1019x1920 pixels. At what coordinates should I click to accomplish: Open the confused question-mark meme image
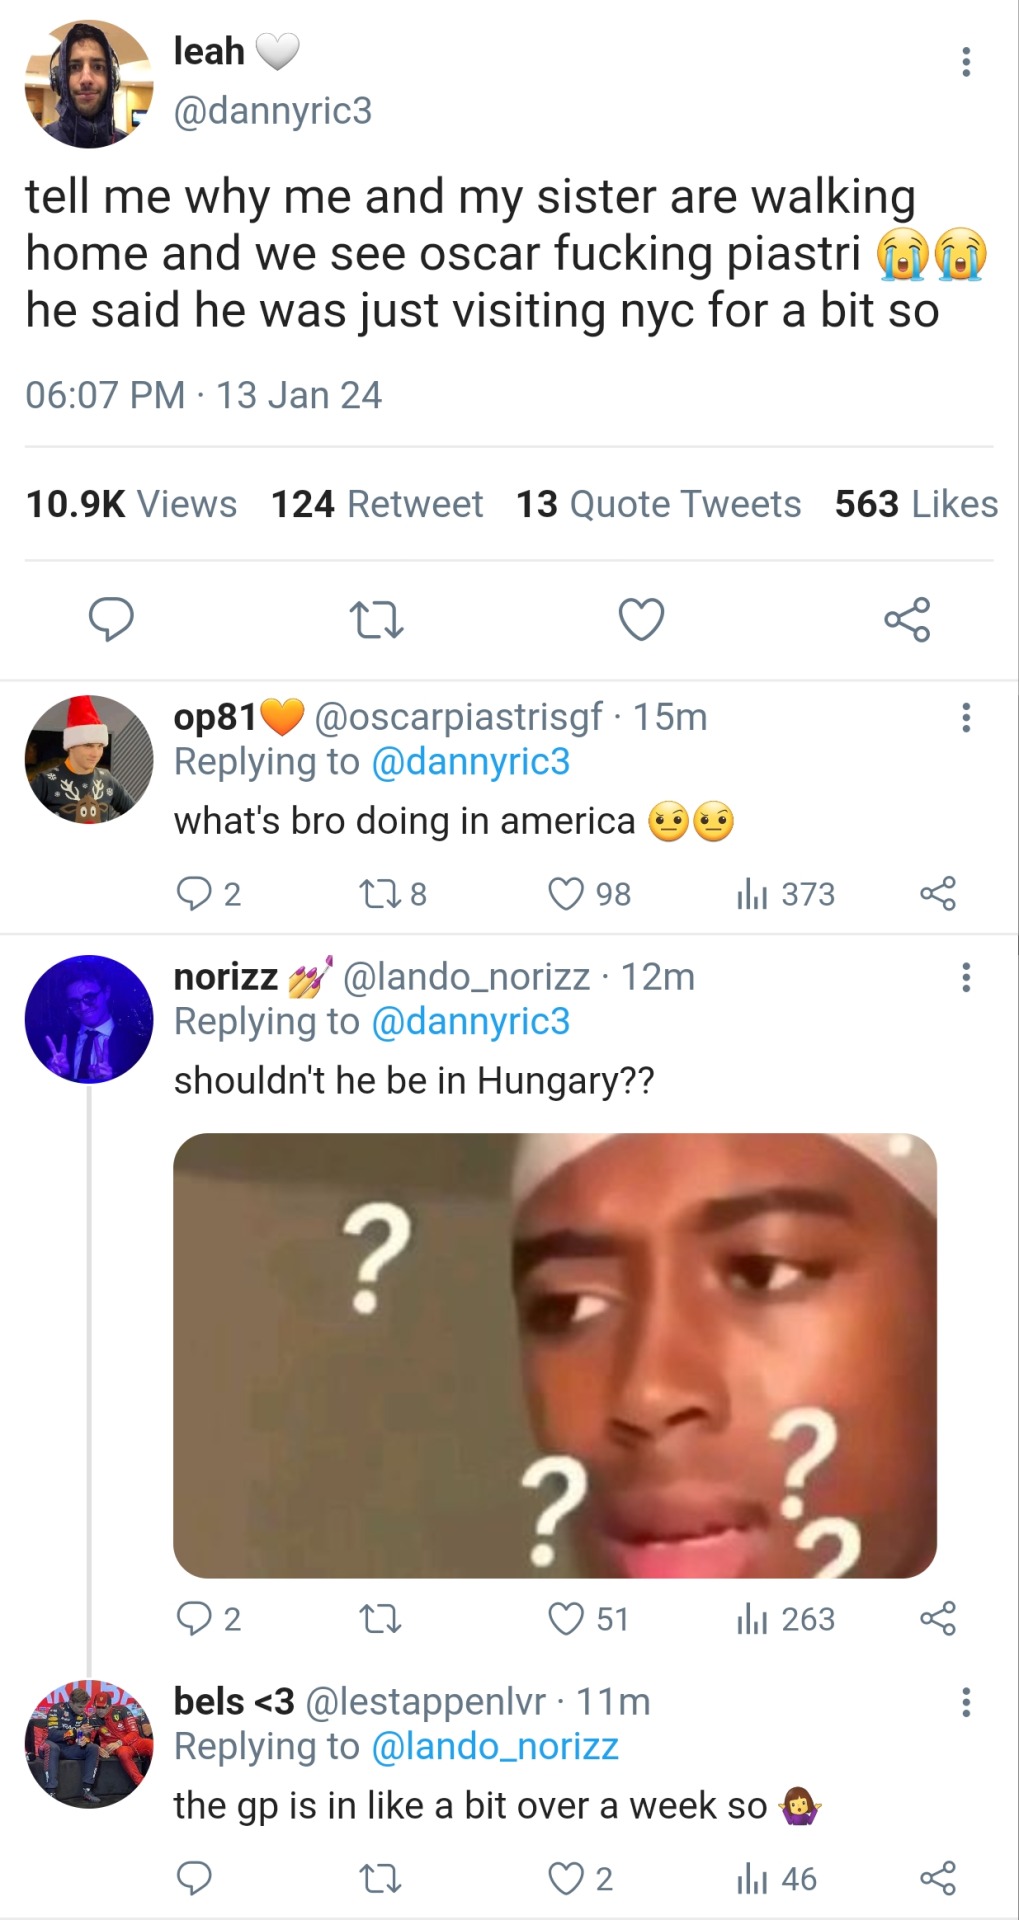coord(555,1355)
